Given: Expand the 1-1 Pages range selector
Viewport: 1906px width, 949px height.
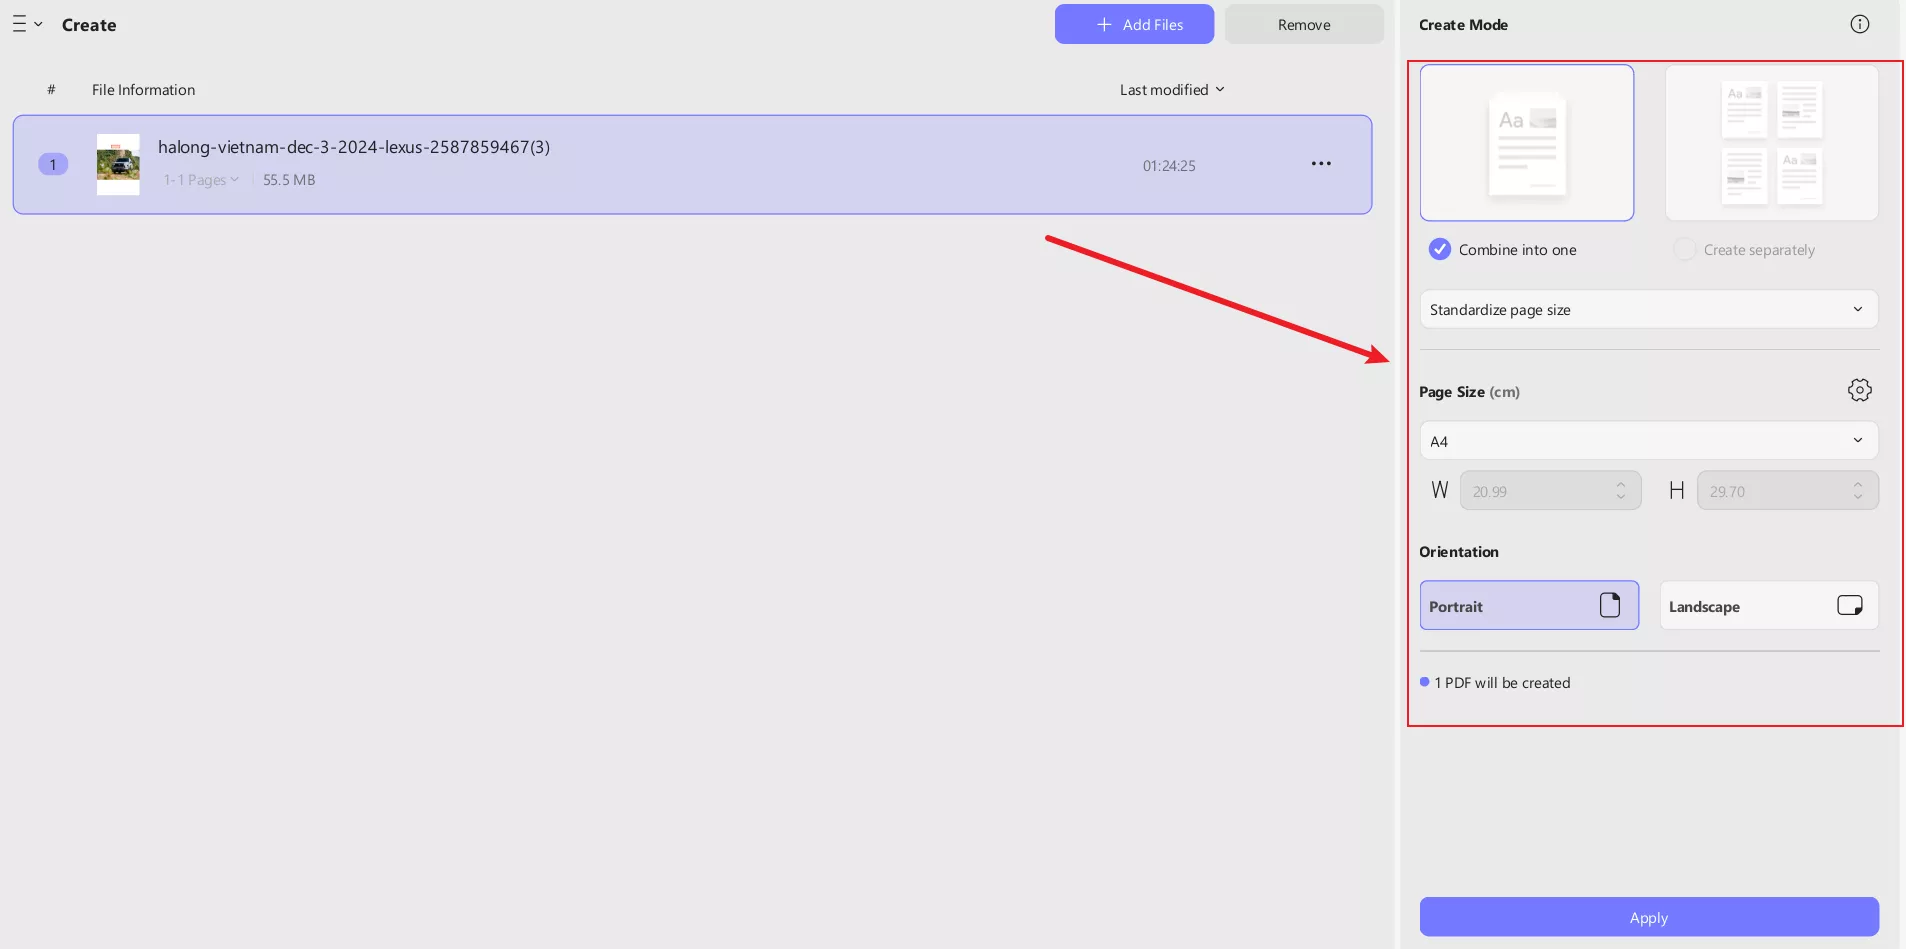Looking at the screenshot, I should click(x=201, y=180).
